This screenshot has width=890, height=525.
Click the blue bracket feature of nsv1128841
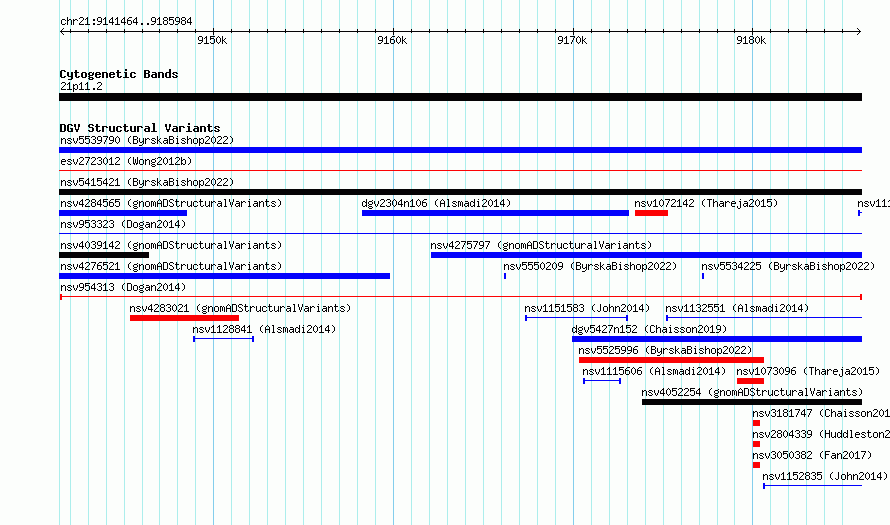[x=224, y=339]
